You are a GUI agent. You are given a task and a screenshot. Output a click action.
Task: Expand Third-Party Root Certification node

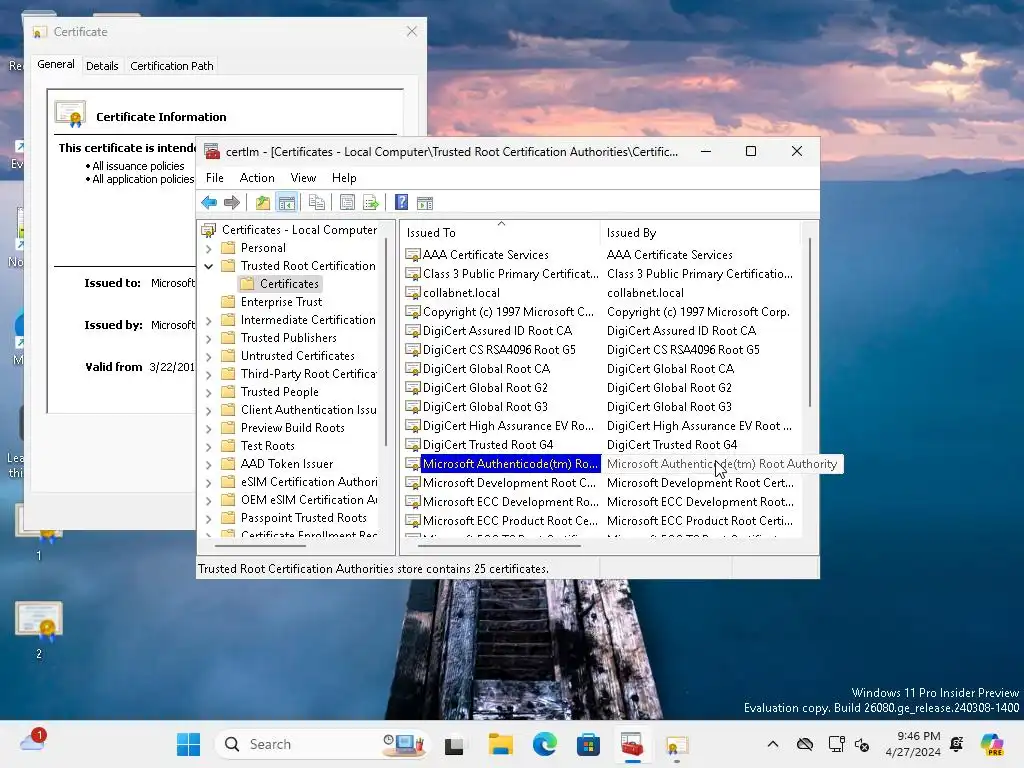click(208, 374)
